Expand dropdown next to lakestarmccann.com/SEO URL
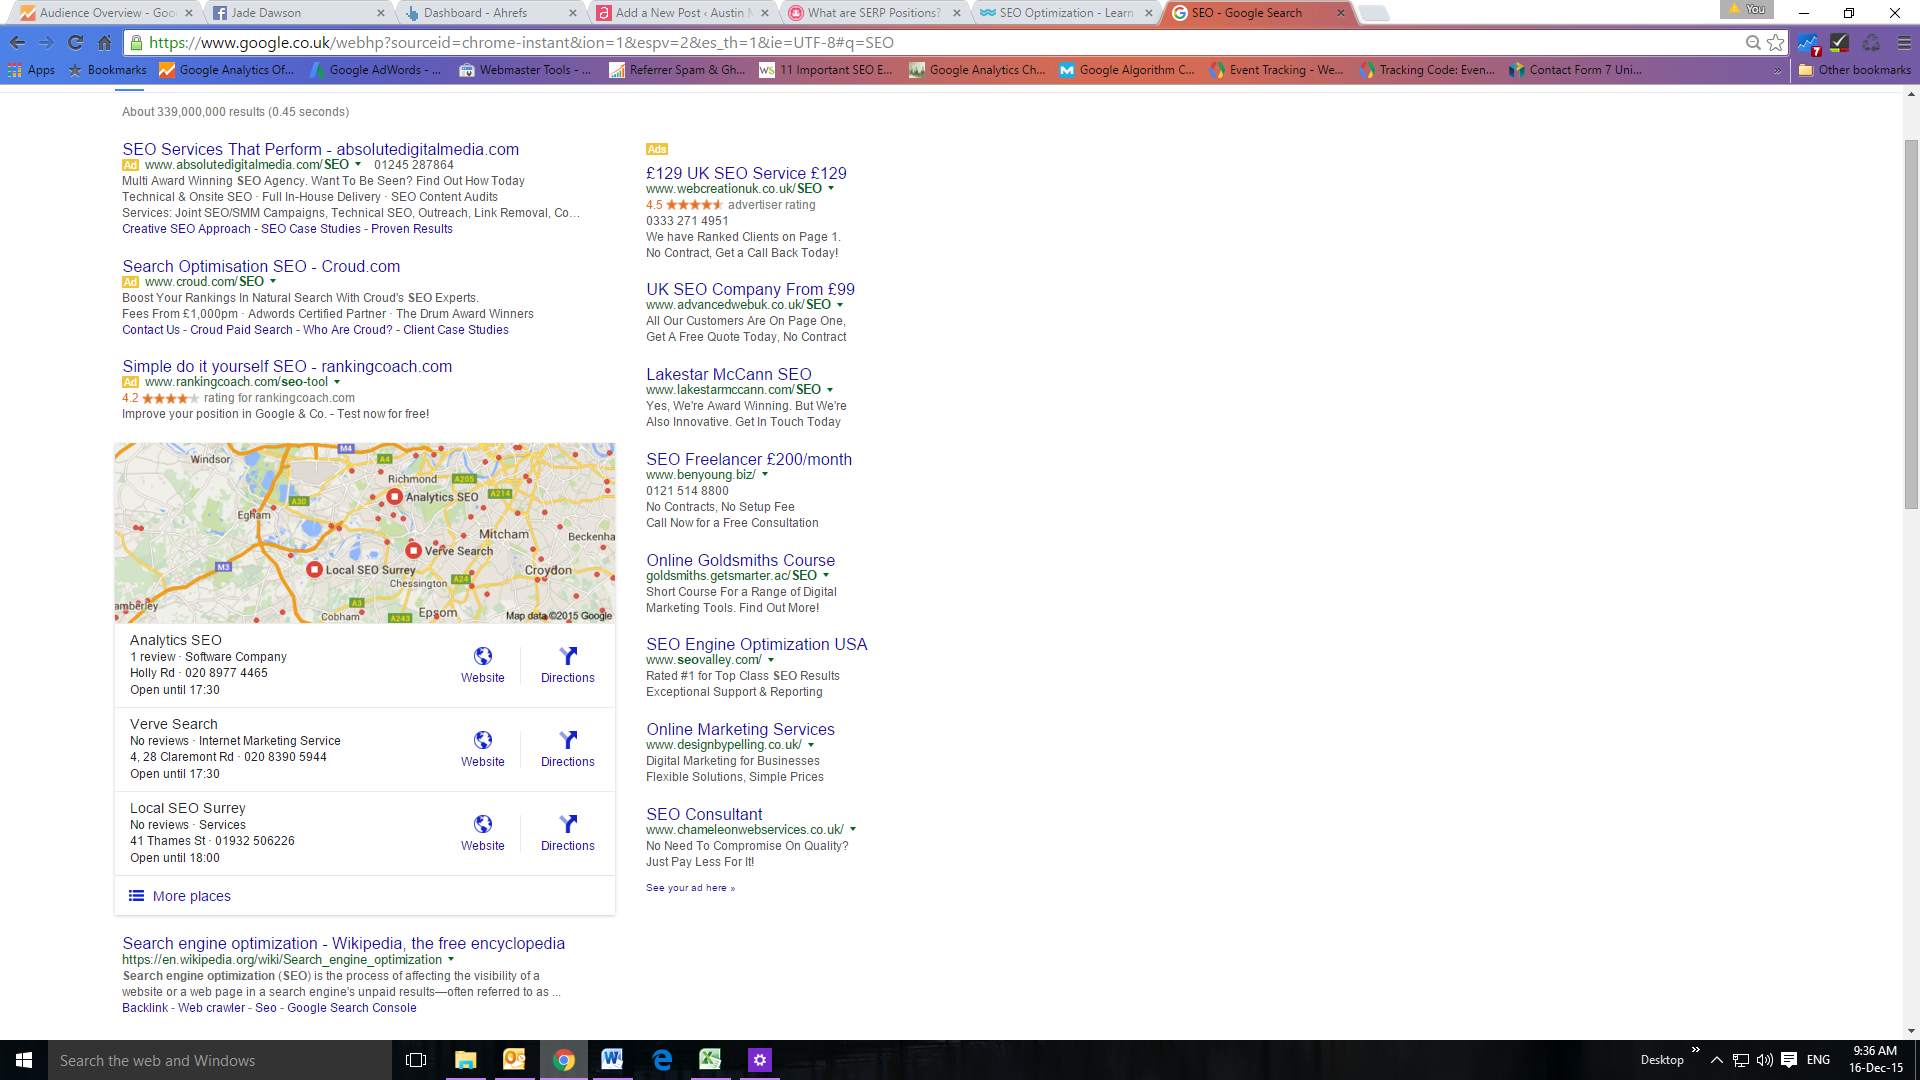 coord(830,390)
